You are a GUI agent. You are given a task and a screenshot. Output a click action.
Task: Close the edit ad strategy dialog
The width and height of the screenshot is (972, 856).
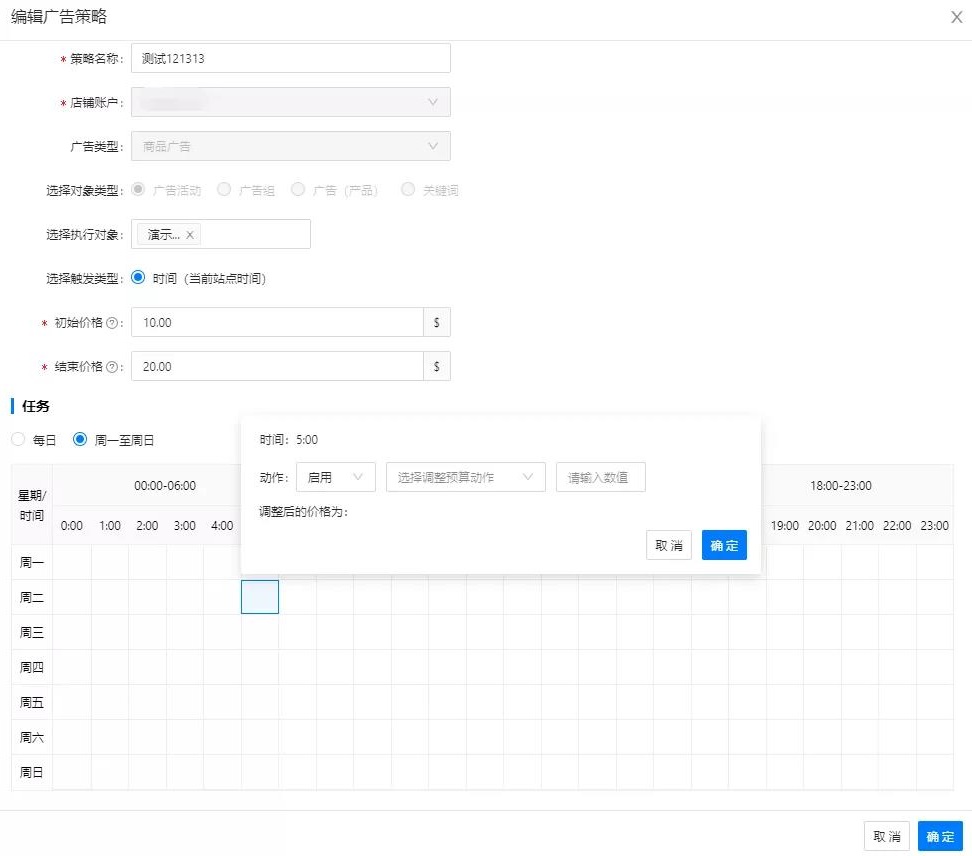(956, 17)
